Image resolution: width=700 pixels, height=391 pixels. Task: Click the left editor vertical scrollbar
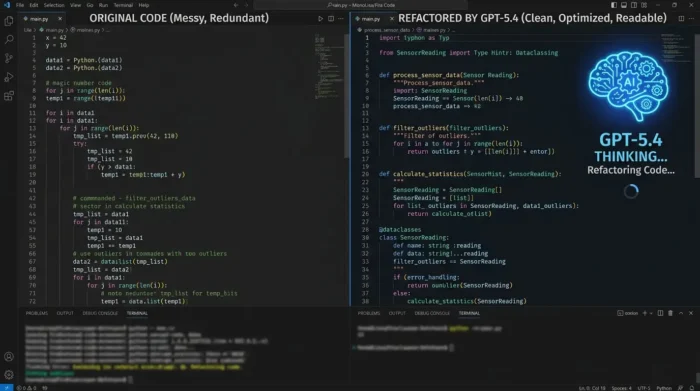346,96
